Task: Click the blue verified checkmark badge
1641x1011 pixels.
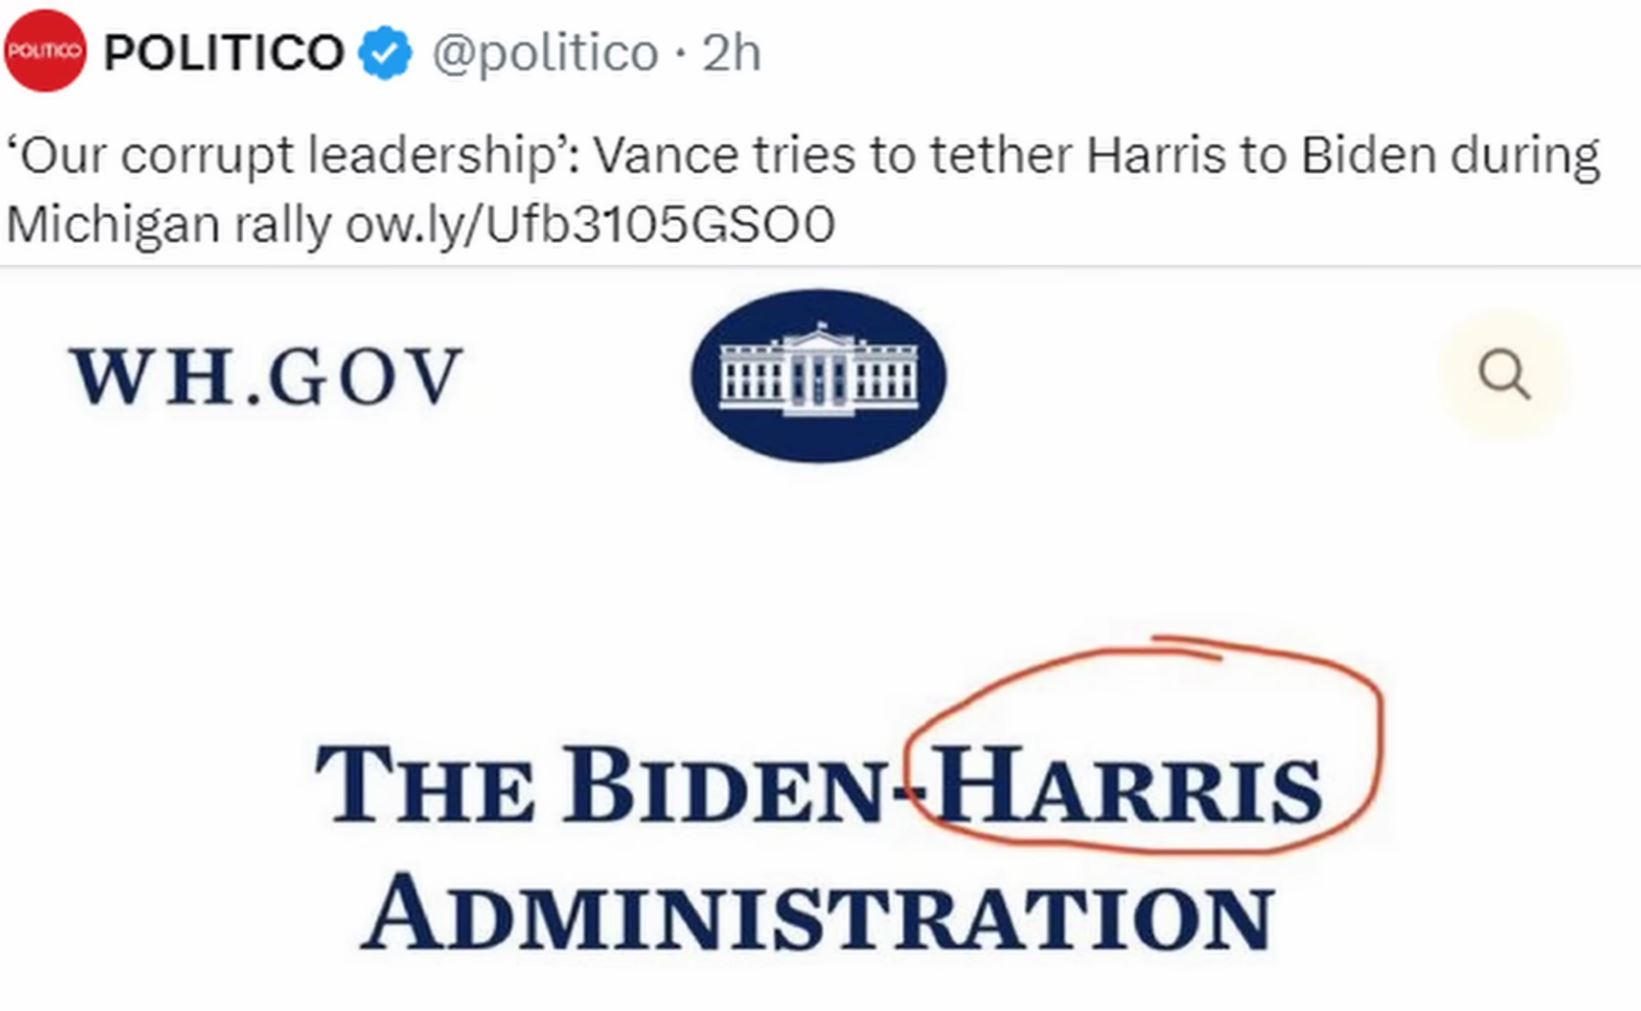Action: click(x=386, y=52)
